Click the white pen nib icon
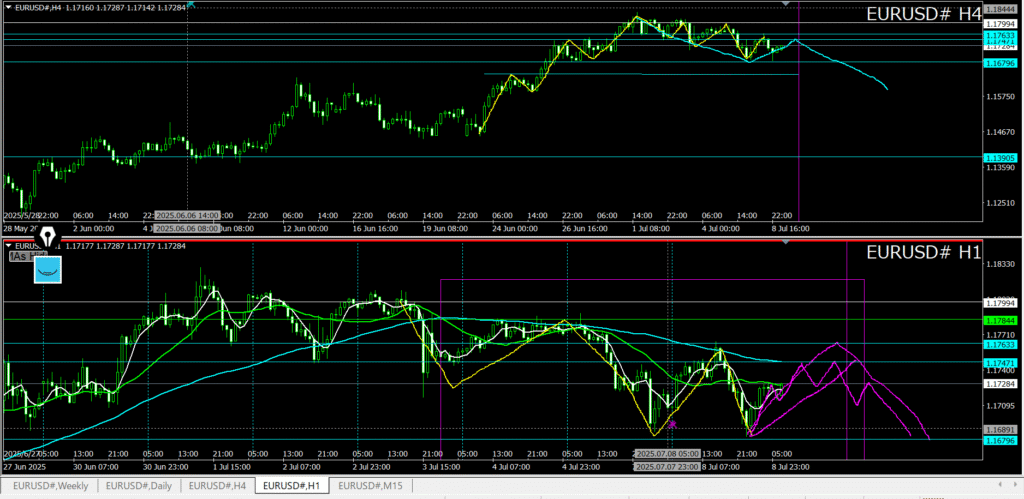 (x=50, y=234)
